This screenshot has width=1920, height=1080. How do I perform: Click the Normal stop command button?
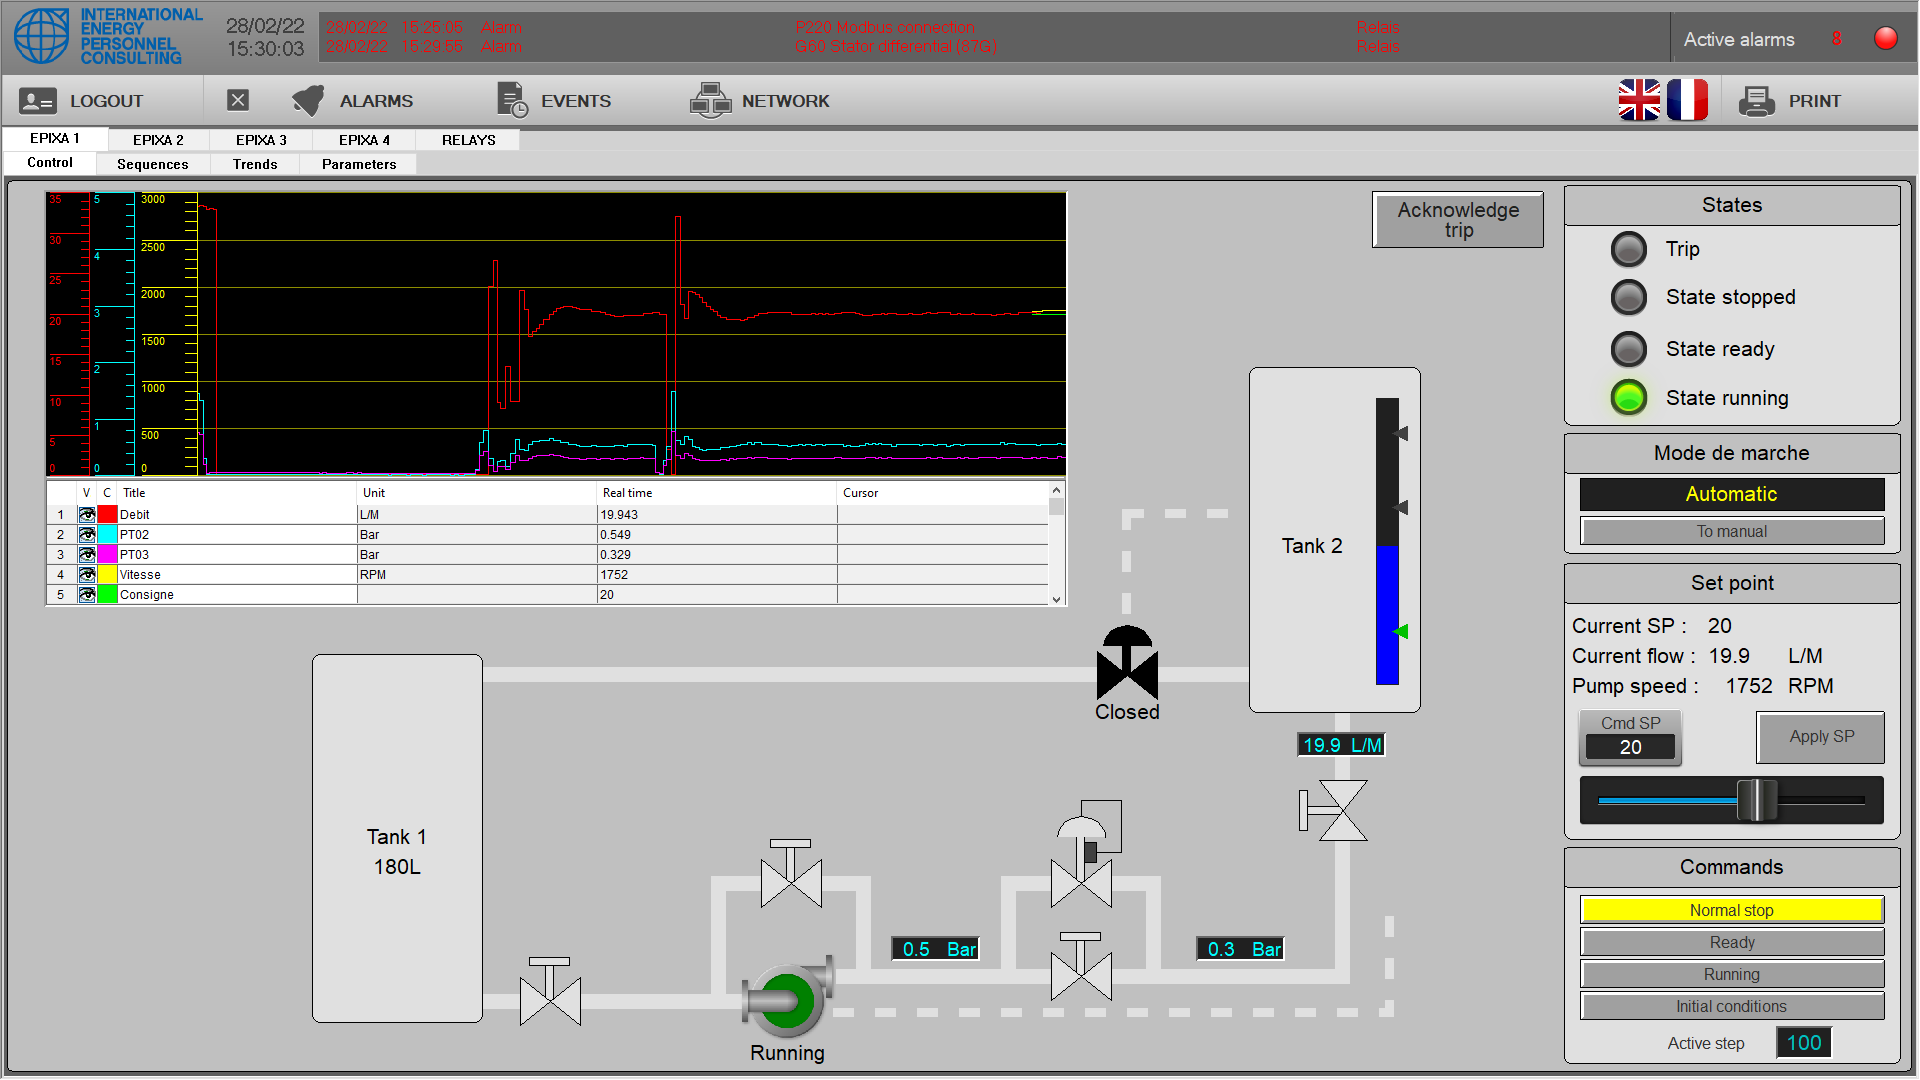coord(1731,910)
